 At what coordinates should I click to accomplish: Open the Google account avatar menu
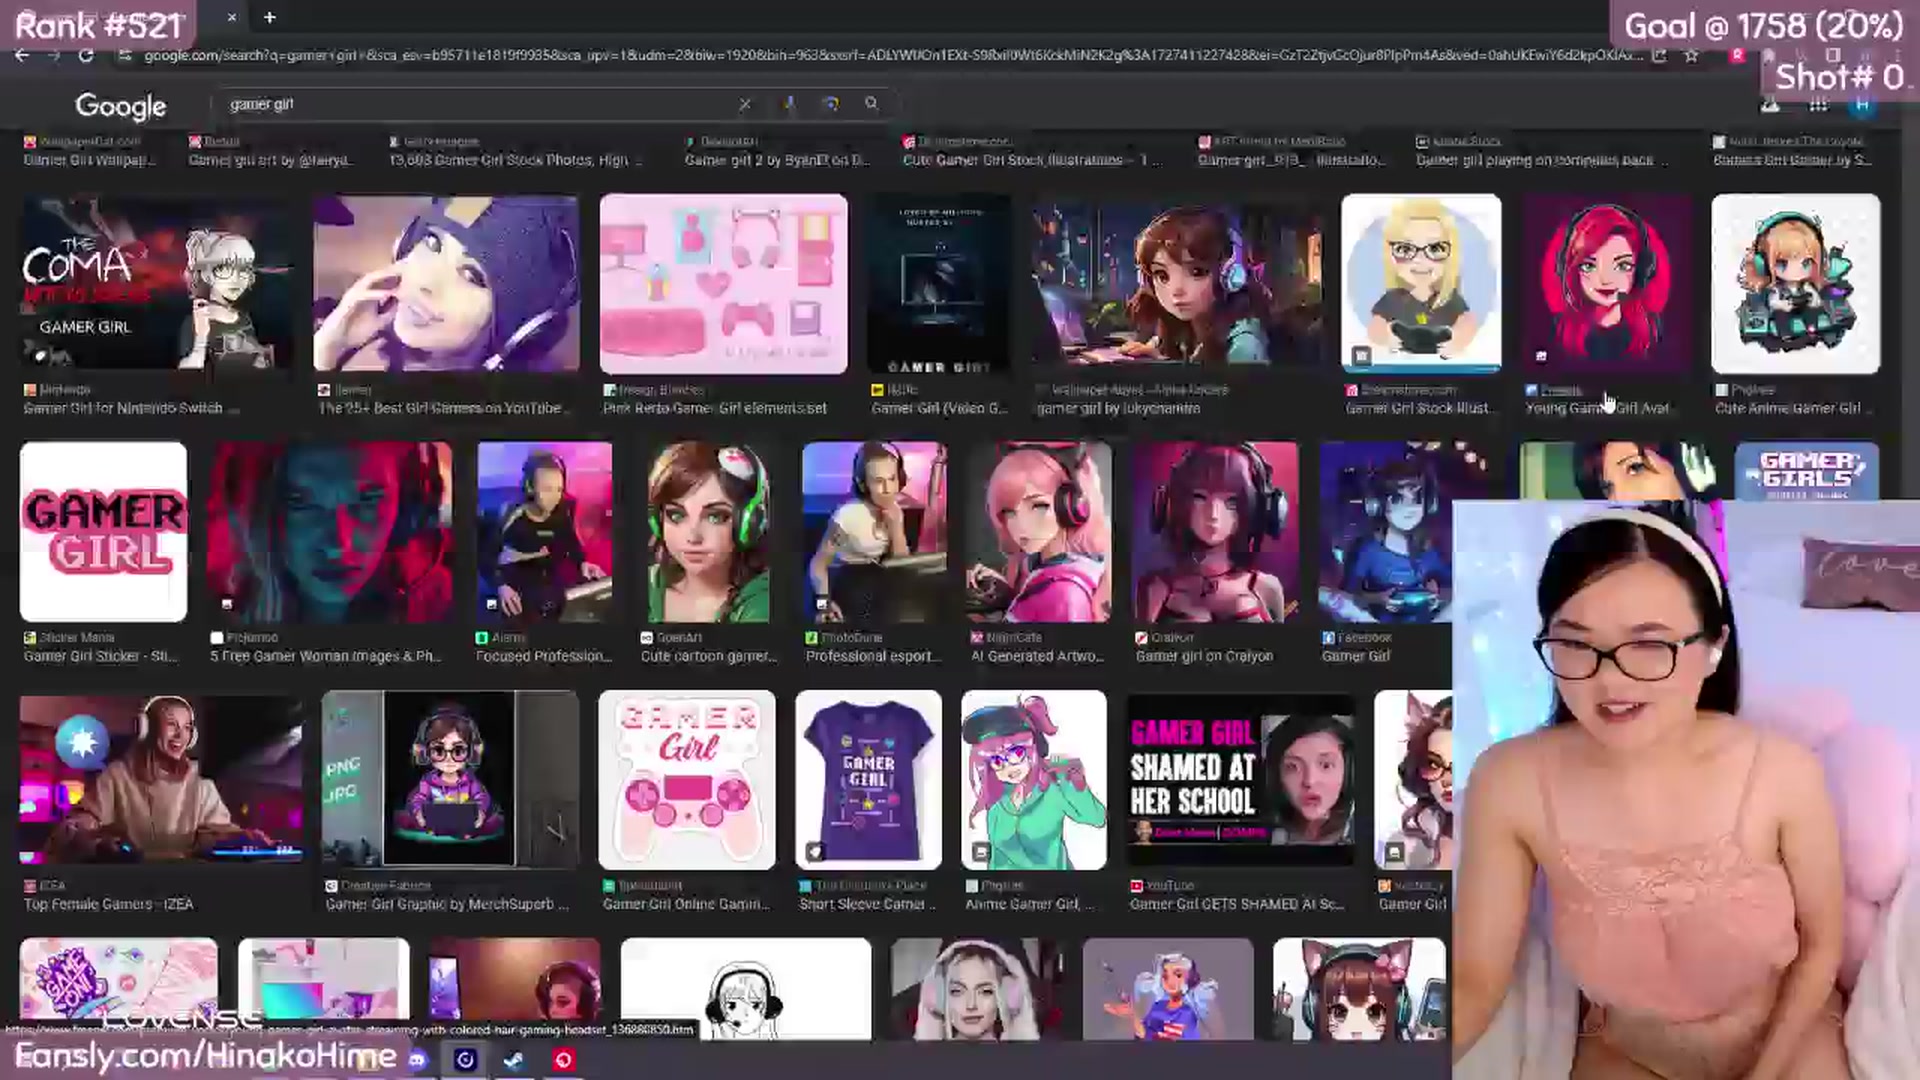click(1861, 105)
